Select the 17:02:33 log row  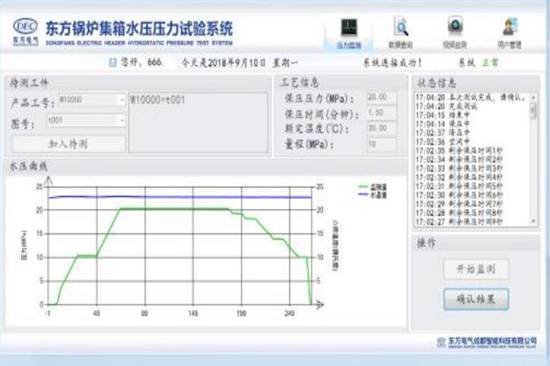459,169
